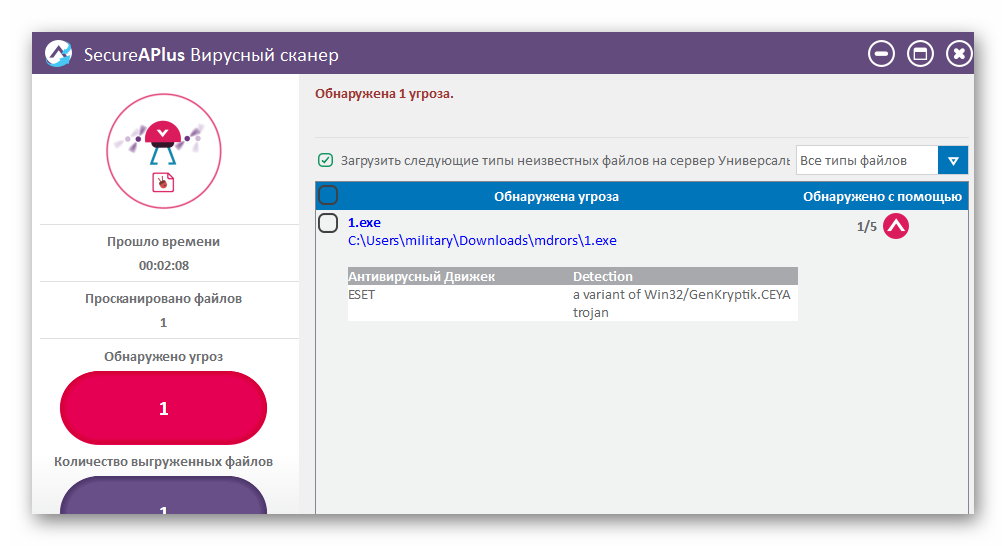Open file types dropdown arrow
This screenshot has height=546, width=1006.
click(x=953, y=160)
